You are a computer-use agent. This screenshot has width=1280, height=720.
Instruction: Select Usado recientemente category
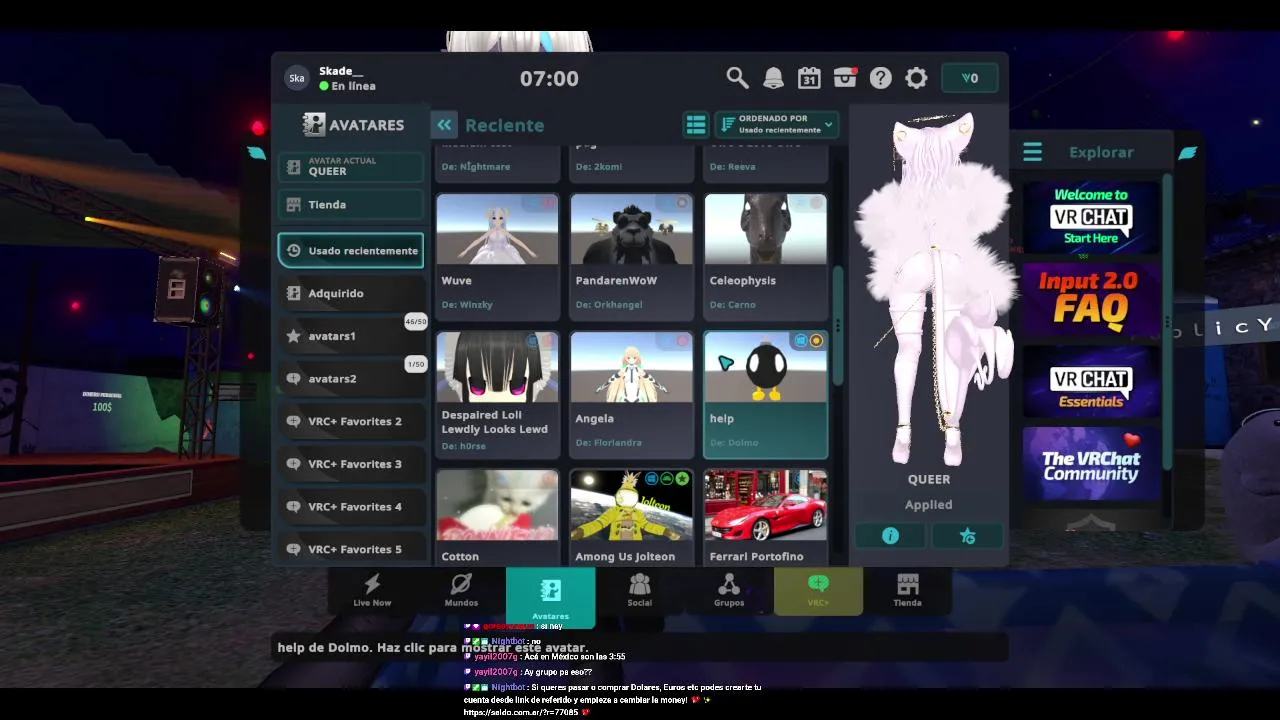(x=351, y=251)
